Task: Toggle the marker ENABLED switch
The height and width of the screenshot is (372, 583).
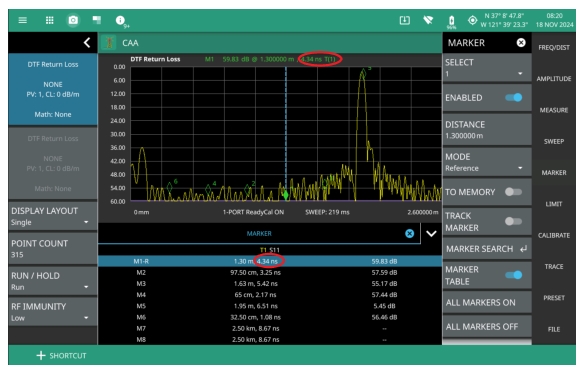Action: click(x=513, y=98)
